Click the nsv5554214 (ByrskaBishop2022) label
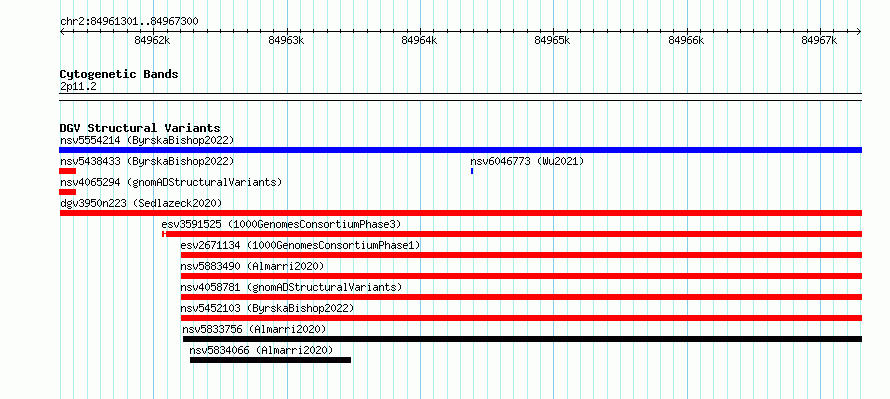 click(x=147, y=140)
